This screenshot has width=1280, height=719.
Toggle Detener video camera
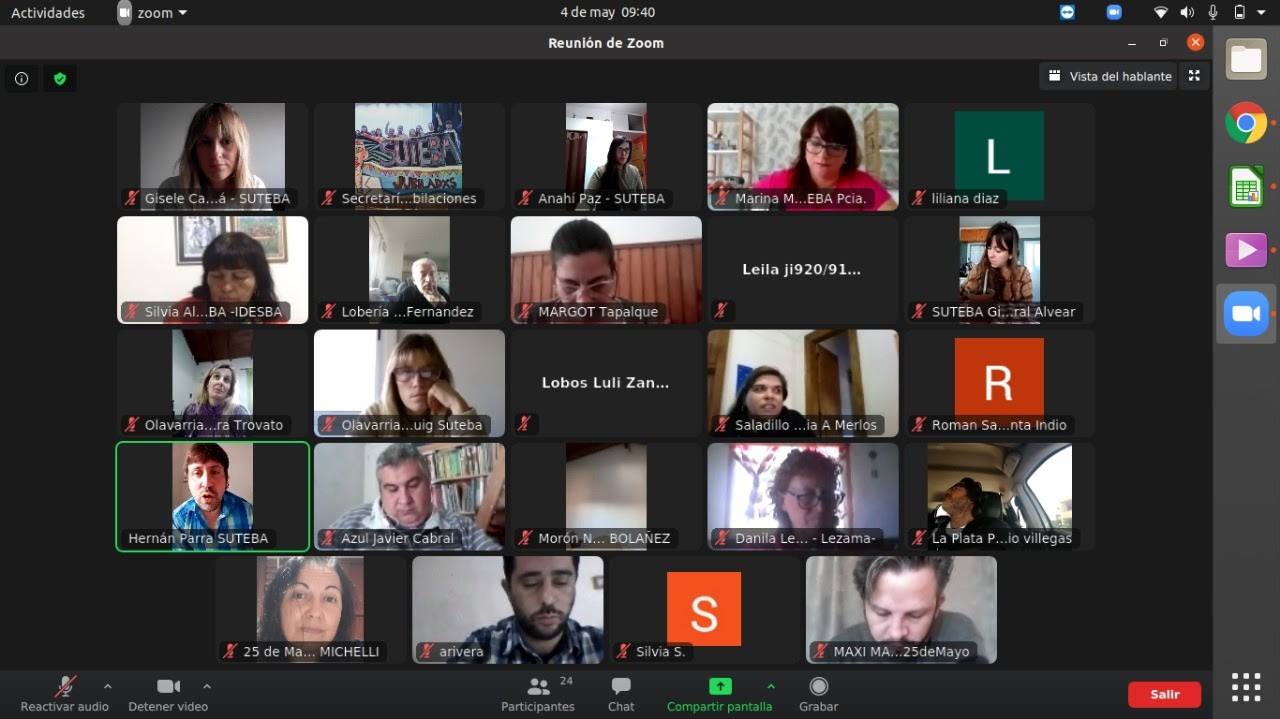(168, 694)
